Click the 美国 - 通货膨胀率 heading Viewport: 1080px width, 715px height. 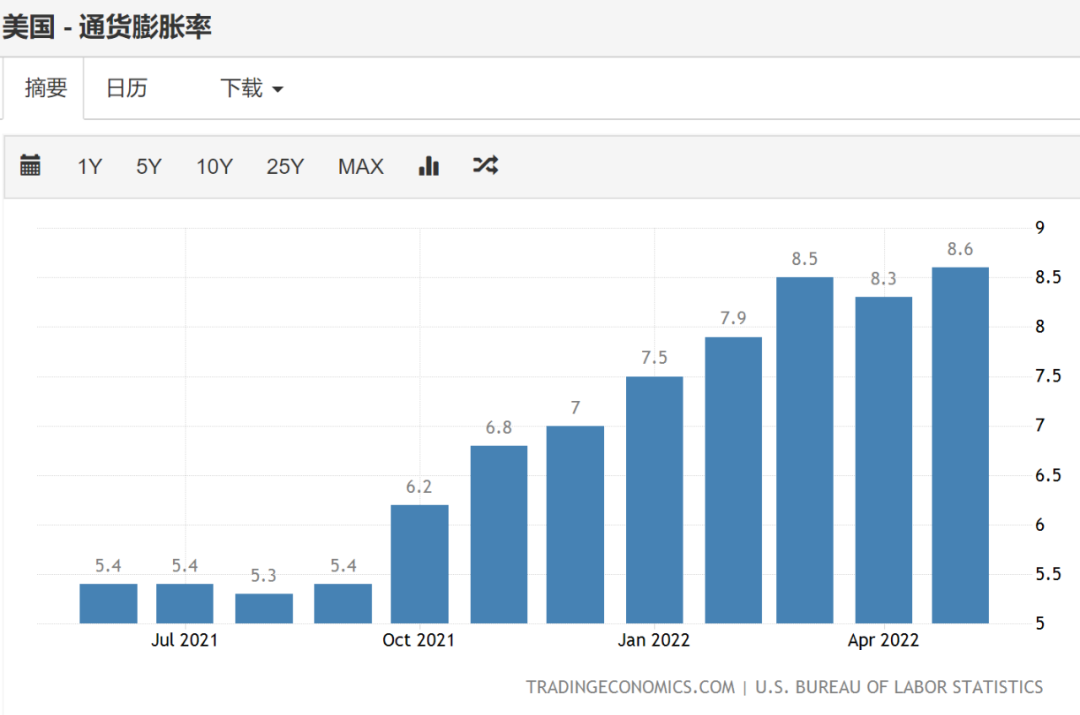(107, 28)
